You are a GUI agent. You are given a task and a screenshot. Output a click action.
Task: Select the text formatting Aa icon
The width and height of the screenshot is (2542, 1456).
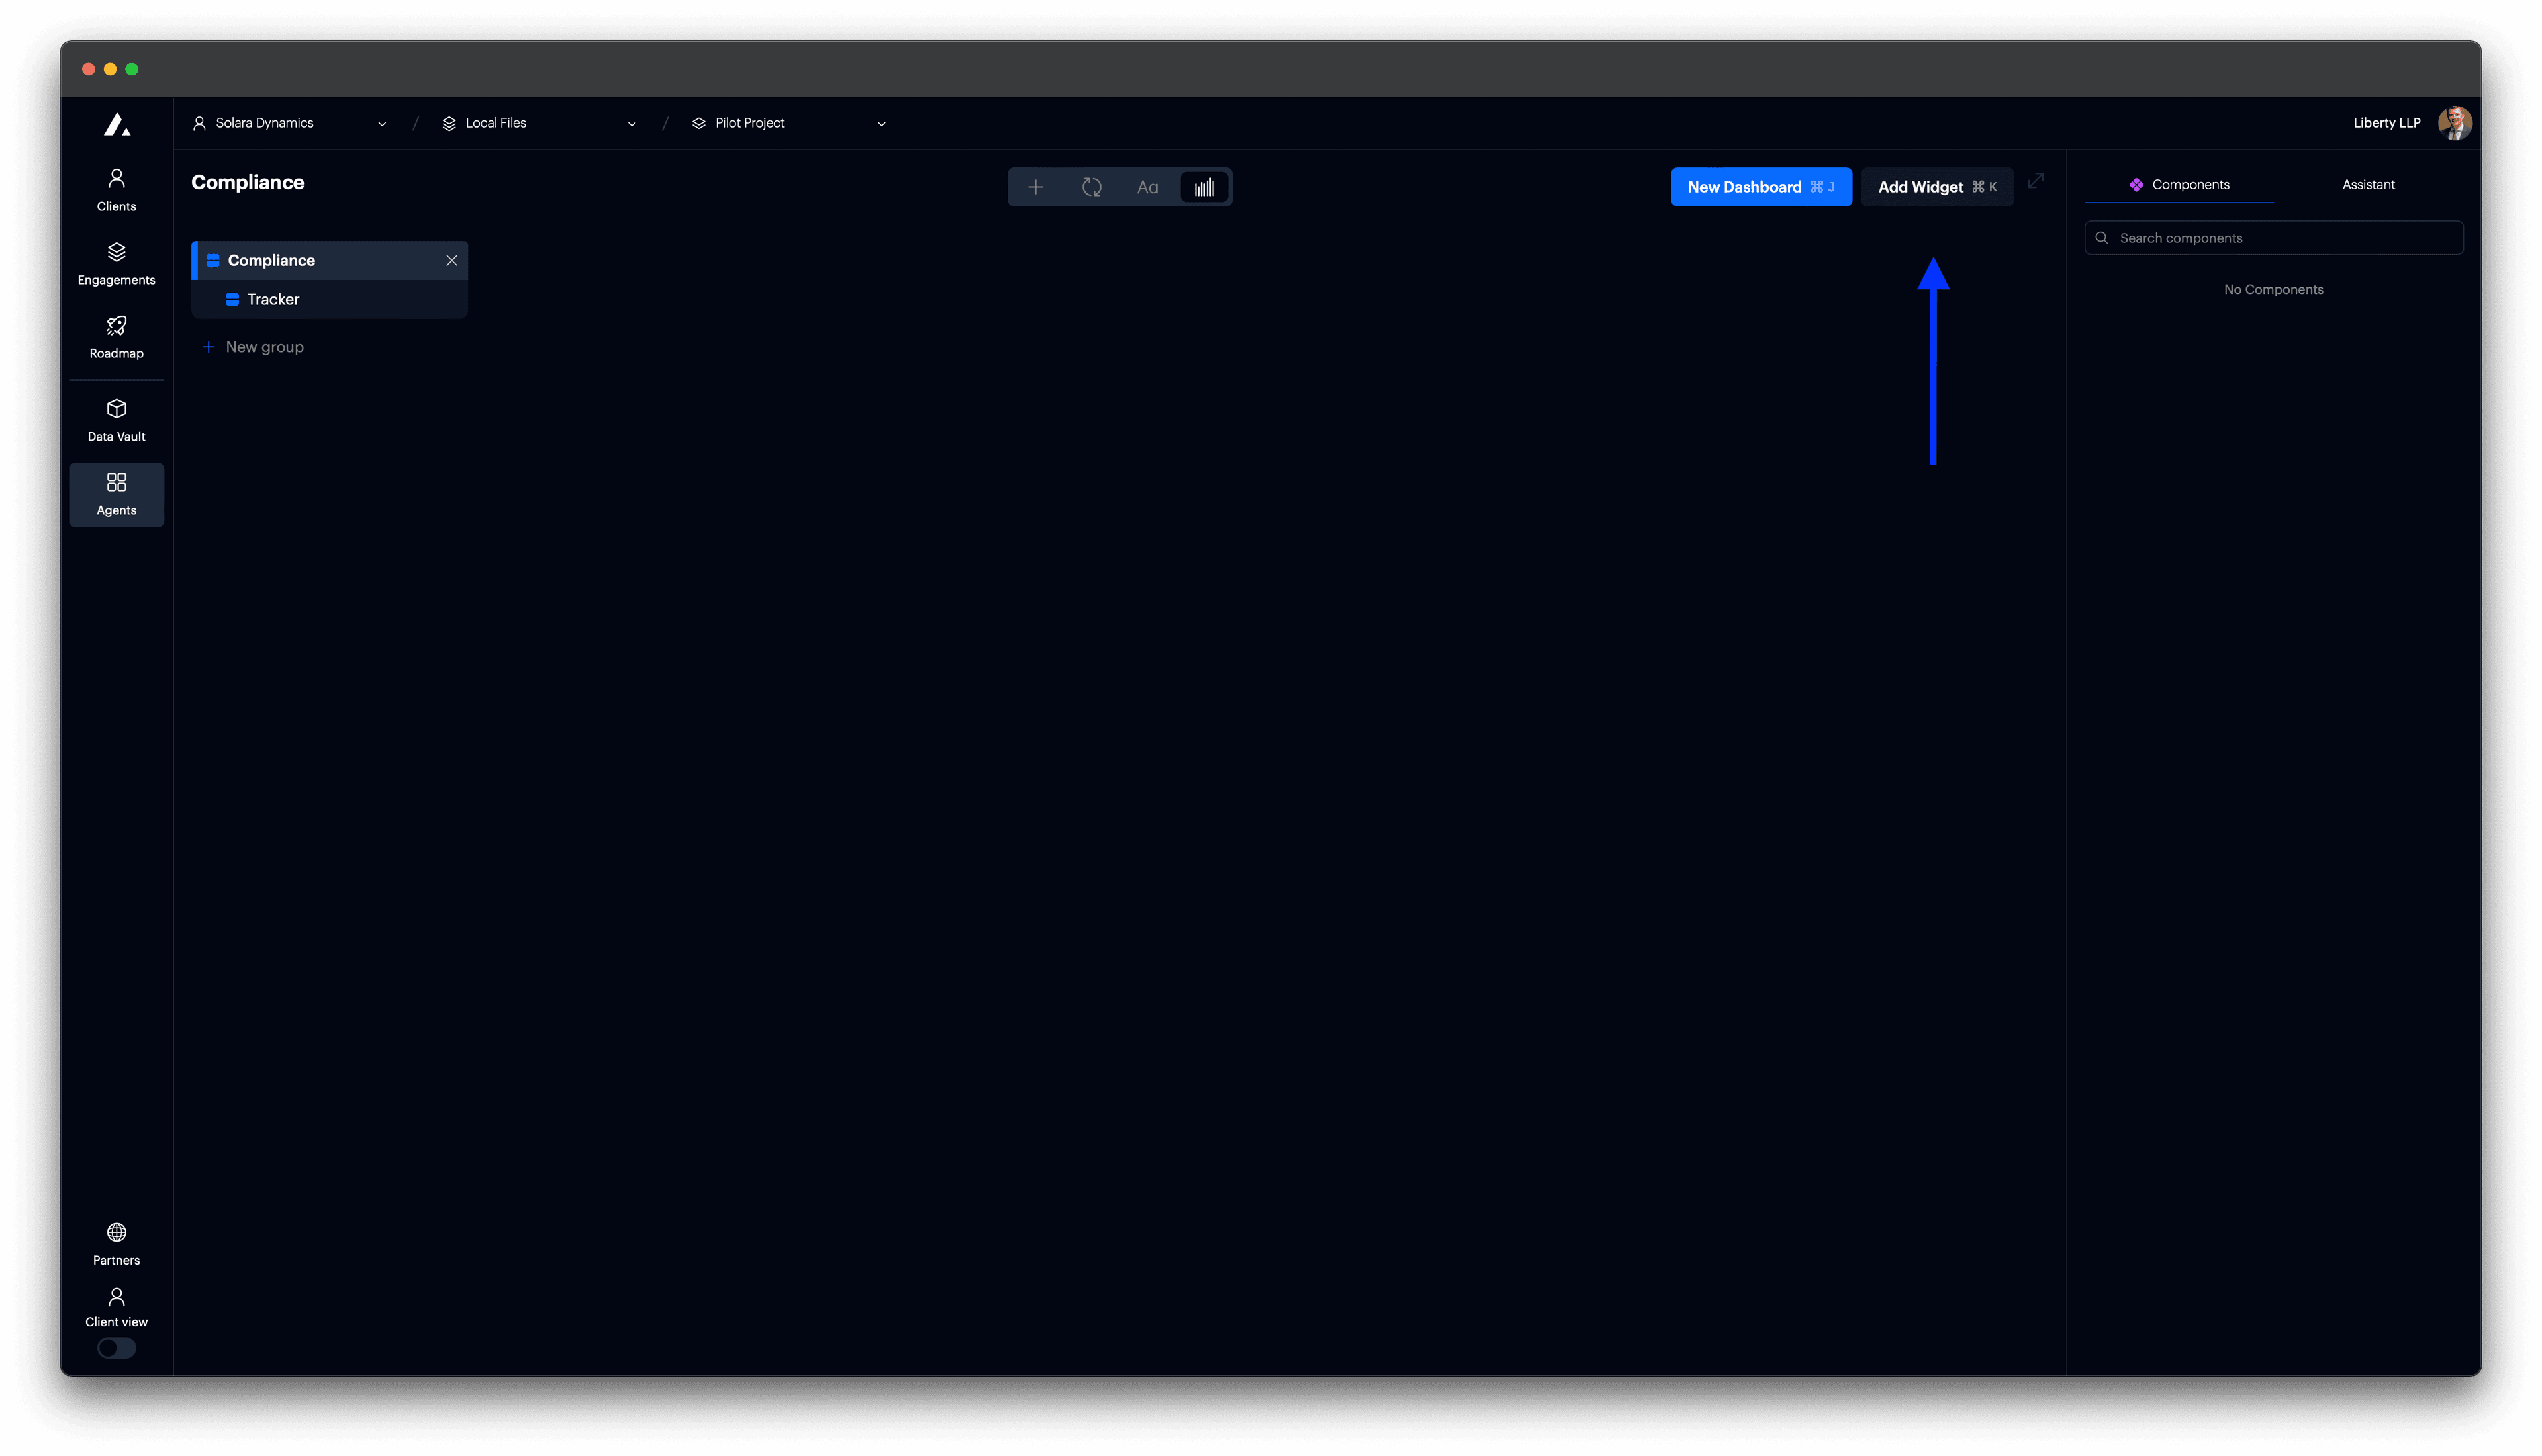pos(1147,187)
